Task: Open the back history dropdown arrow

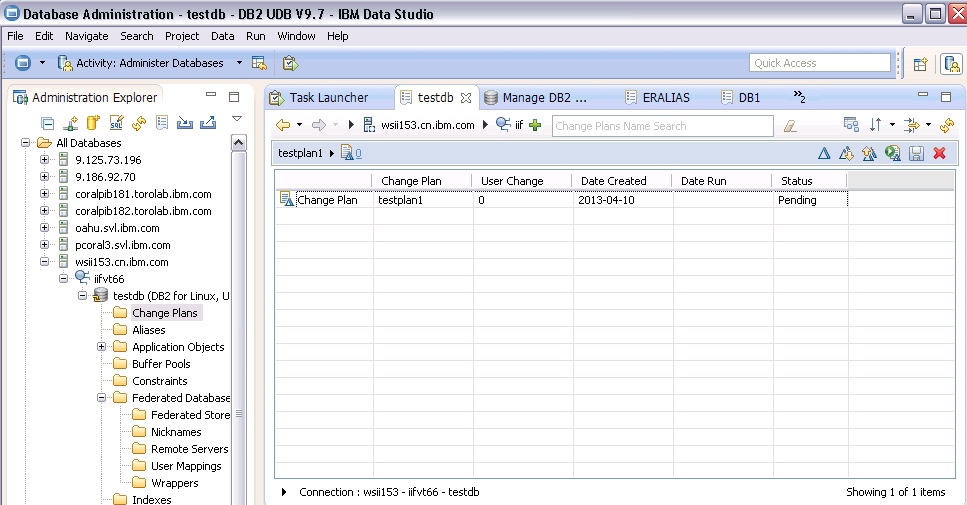Action: 300,125
